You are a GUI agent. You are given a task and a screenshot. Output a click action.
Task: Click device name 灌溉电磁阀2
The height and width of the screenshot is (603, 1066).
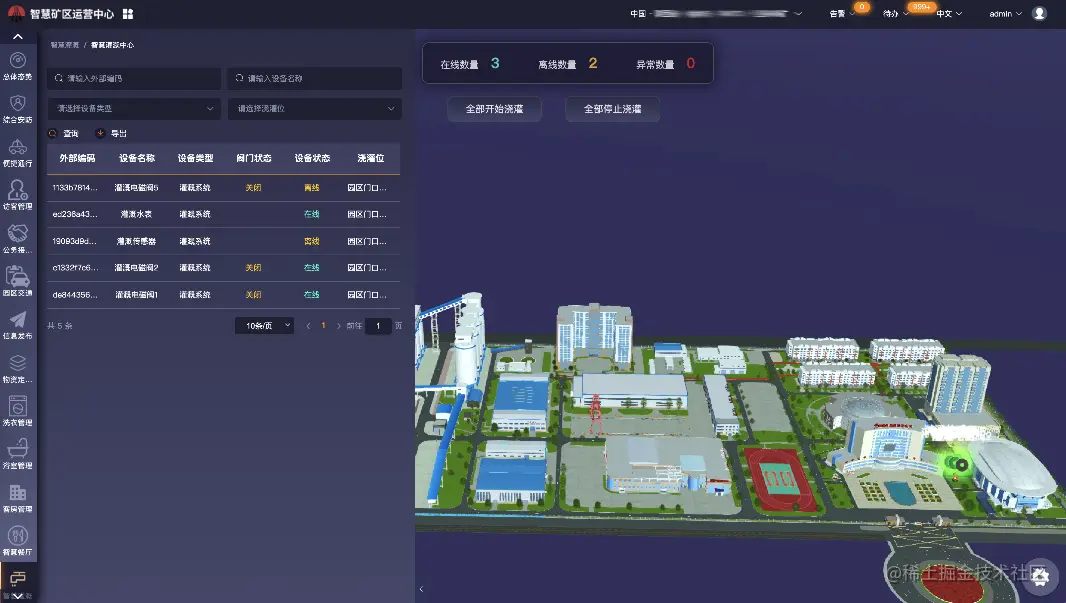[x=137, y=268]
